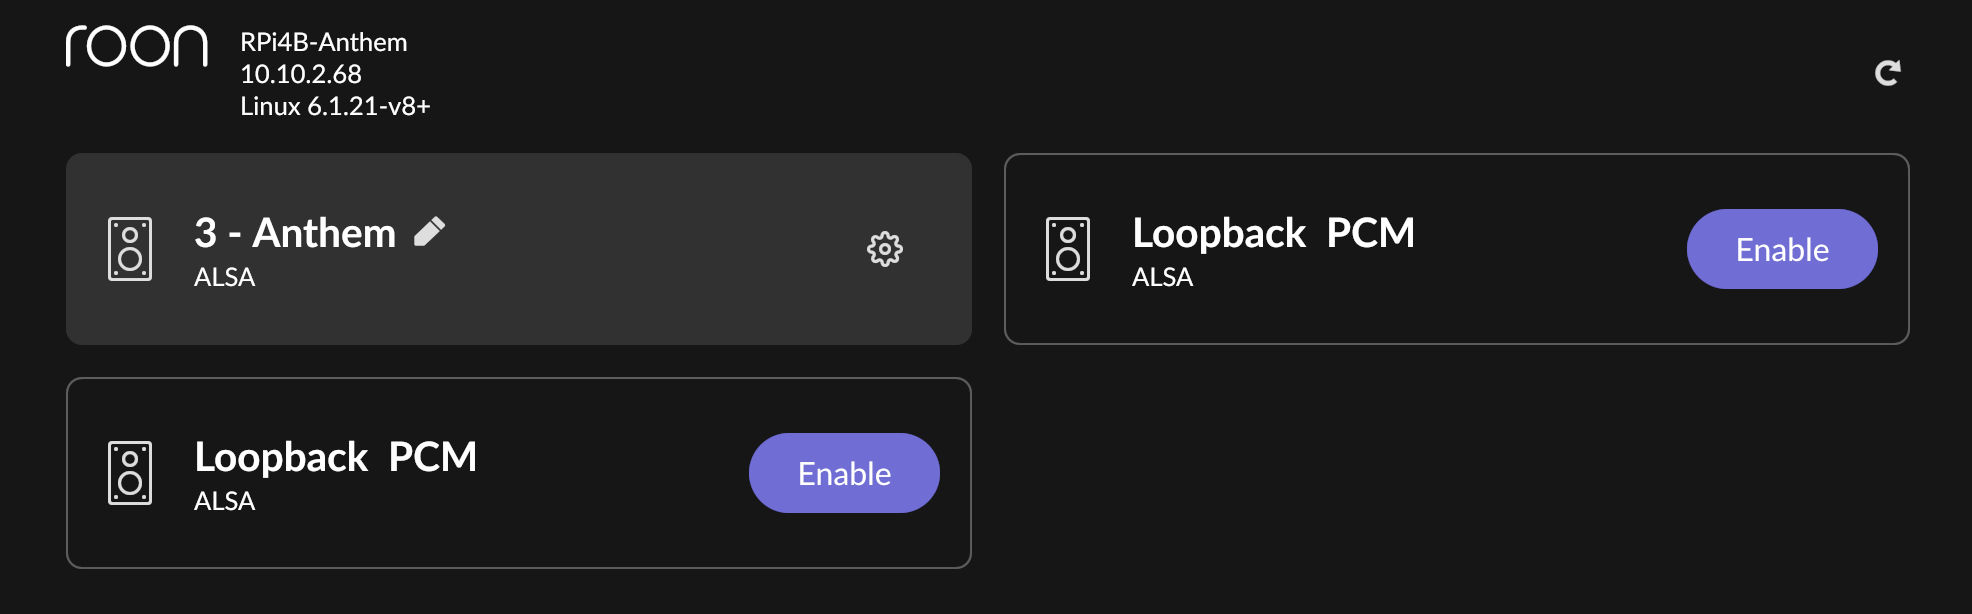The height and width of the screenshot is (614, 1972).
Task: Click the ALSA label of the Loopback PCM under Anthem
Action: [225, 501]
